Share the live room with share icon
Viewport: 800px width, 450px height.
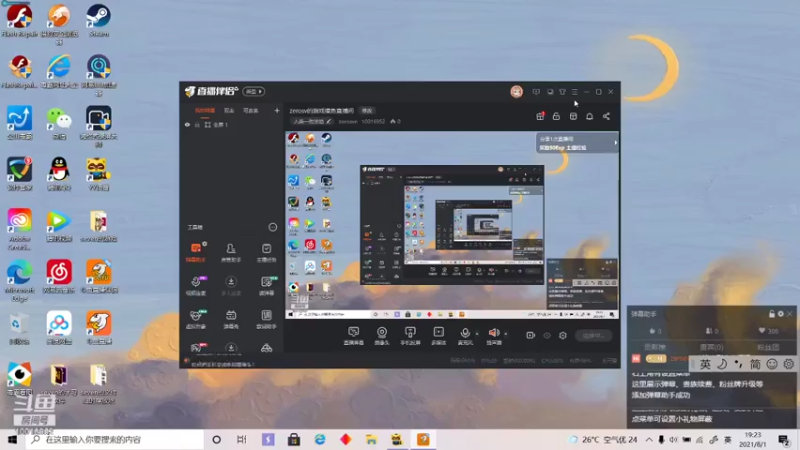click(x=606, y=116)
